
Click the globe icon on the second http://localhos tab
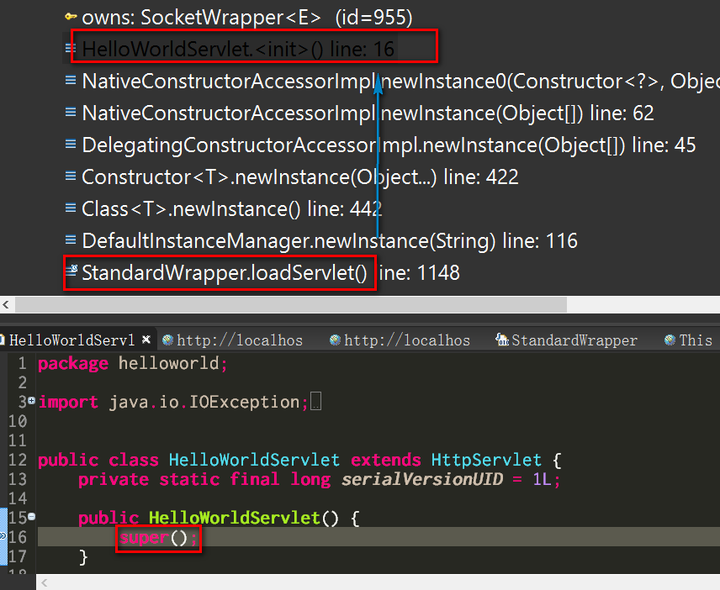click(335, 340)
